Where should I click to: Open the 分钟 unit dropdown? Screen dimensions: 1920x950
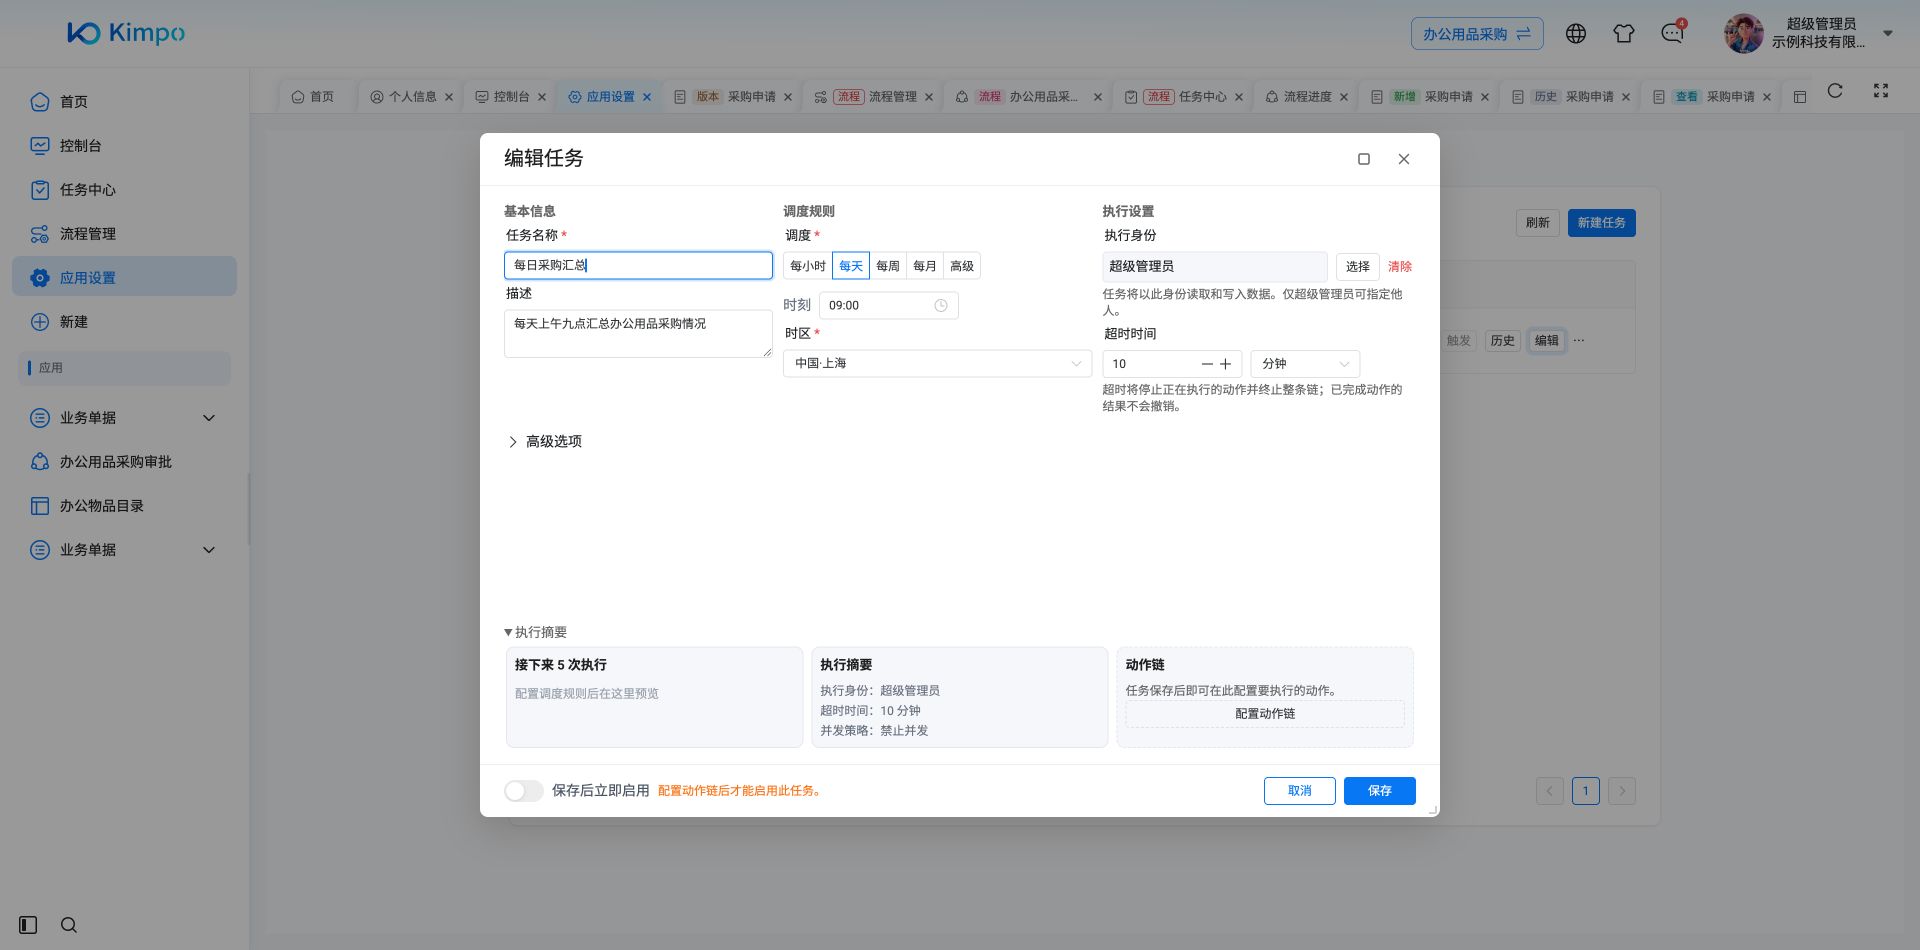(x=1305, y=364)
